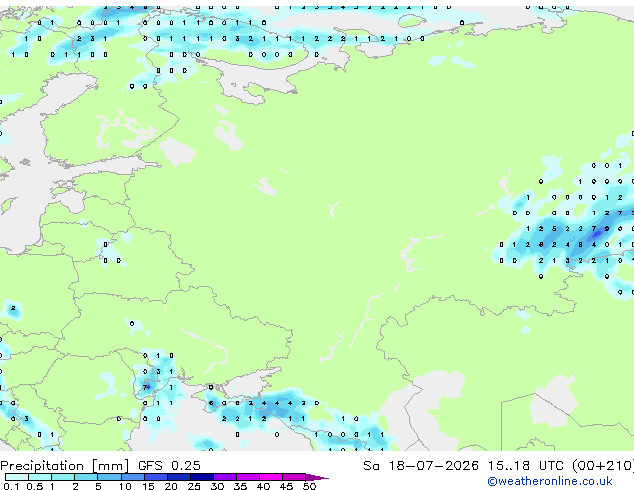The width and height of the screenshot is (634, 490).
Task: Select the 30–35 mm purple legend swatch
Action: [224, 477]
